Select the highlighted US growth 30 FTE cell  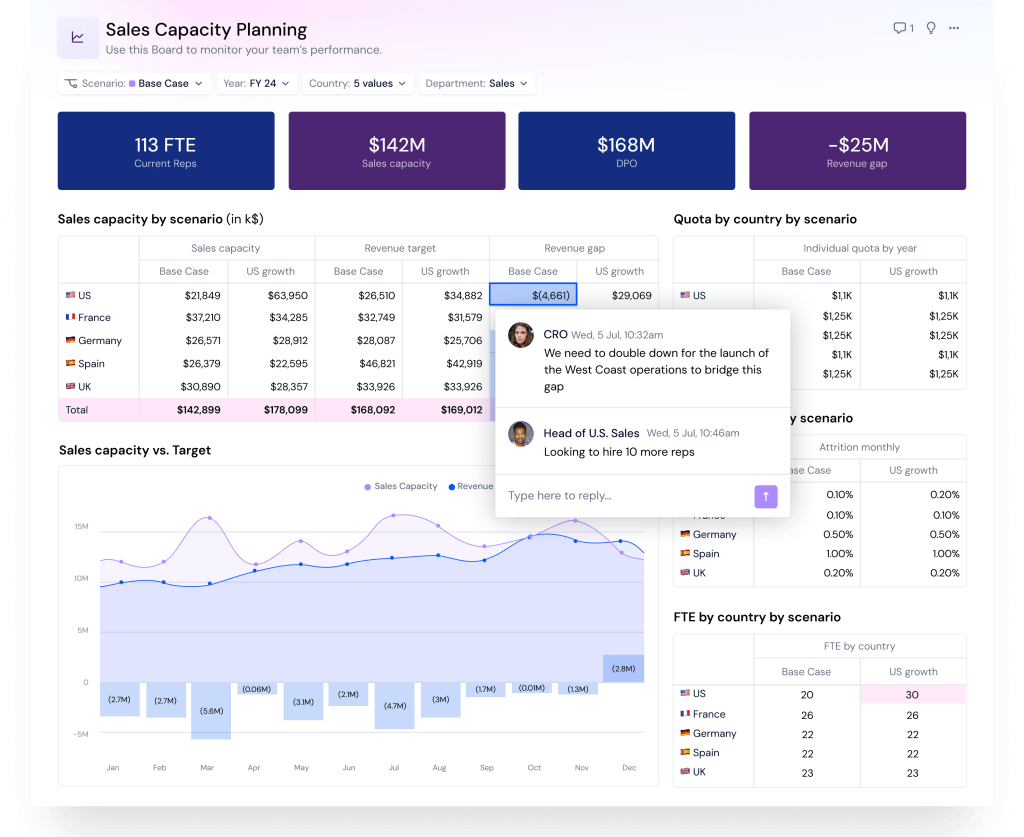coord(913,695)
